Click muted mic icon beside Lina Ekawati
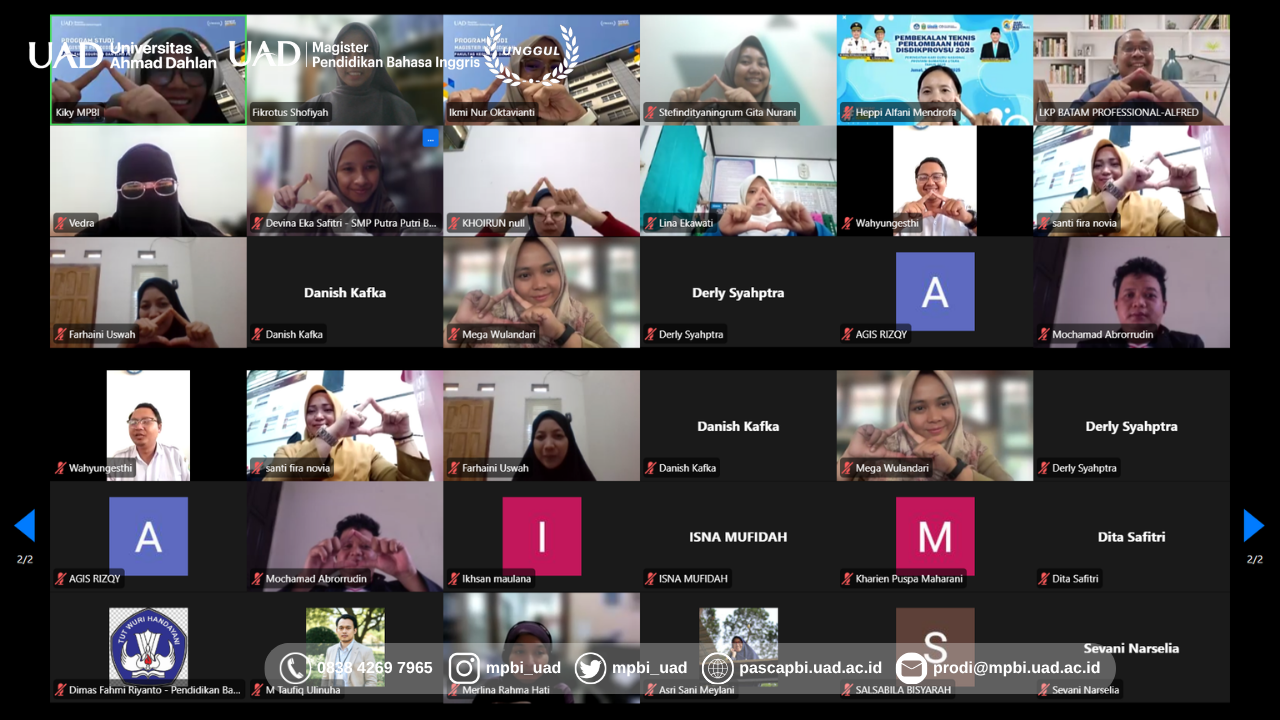Screen dimensions: 1280x720 (651, 223)
